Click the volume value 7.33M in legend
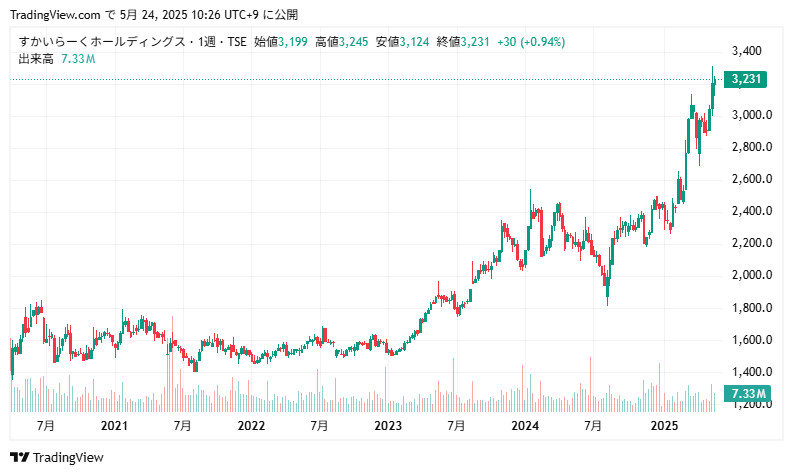This screenshot has width=793, height=475. [78, 59]
